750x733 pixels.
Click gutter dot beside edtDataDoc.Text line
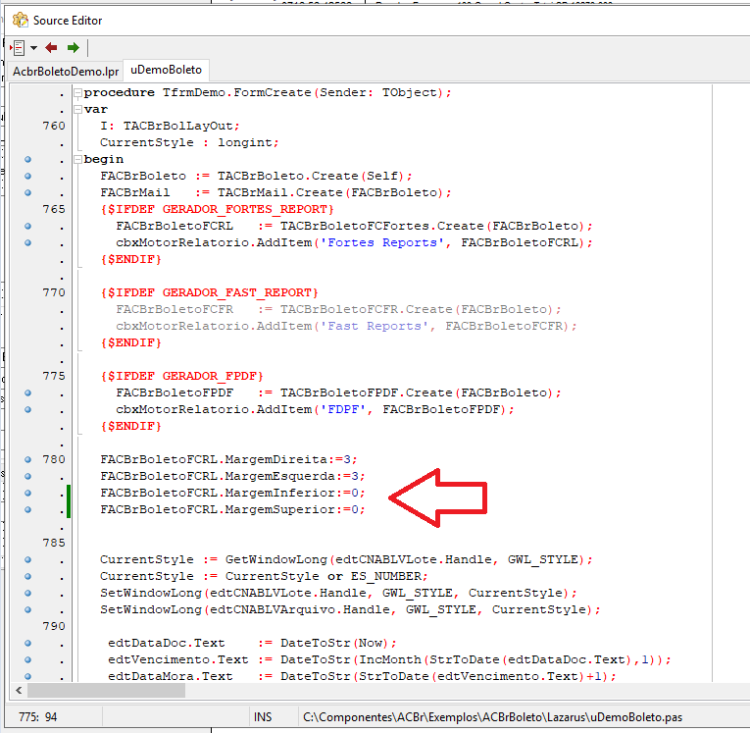(28, 643)
